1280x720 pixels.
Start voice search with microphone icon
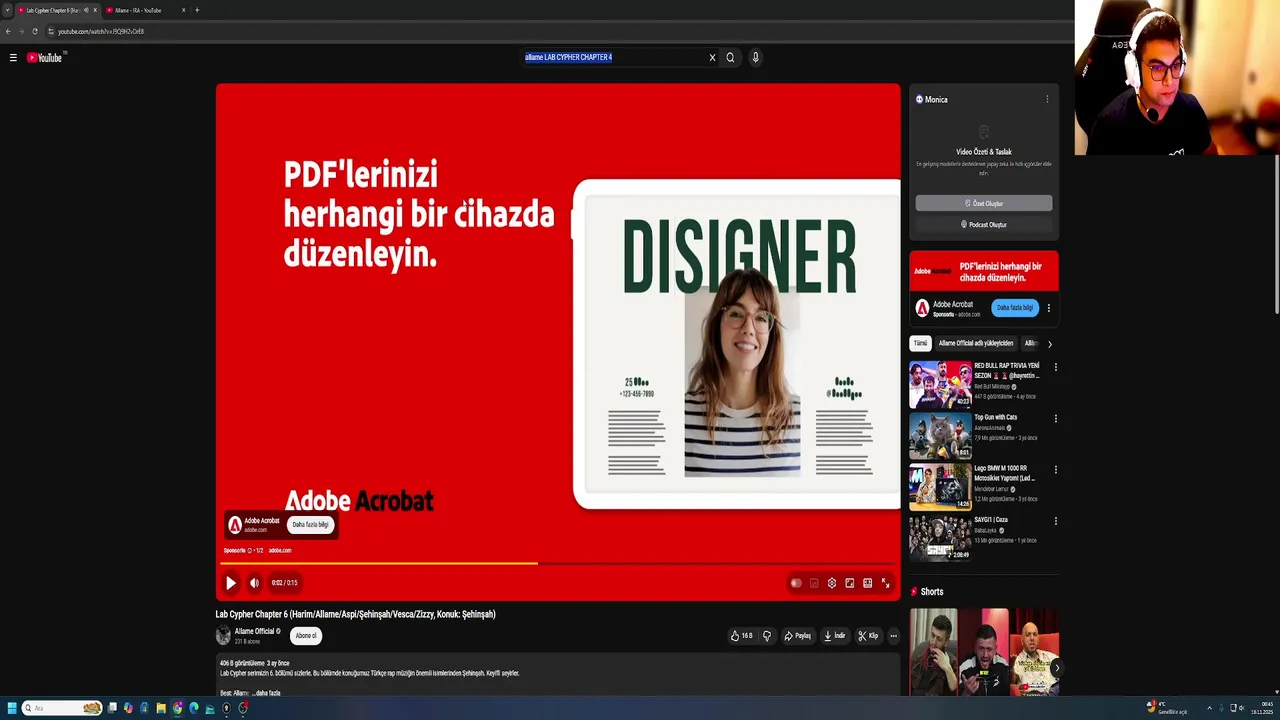755,58
